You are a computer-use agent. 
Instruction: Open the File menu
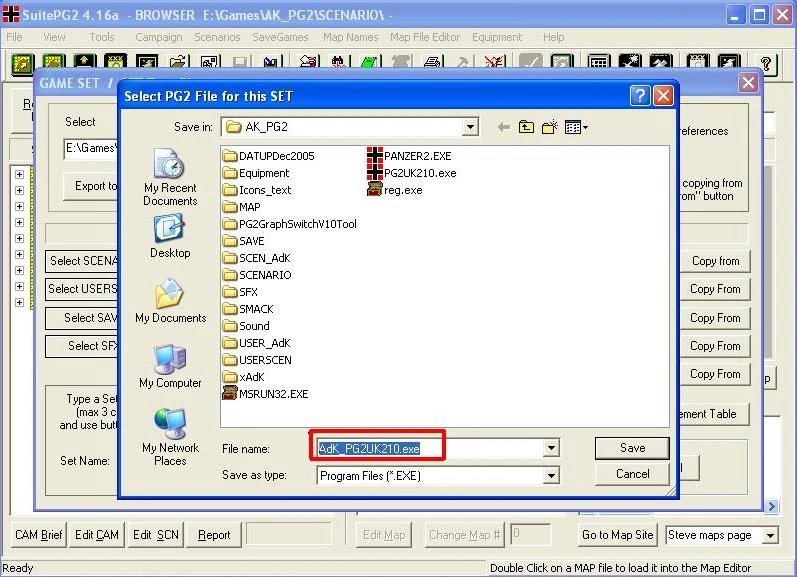[14, 37]
